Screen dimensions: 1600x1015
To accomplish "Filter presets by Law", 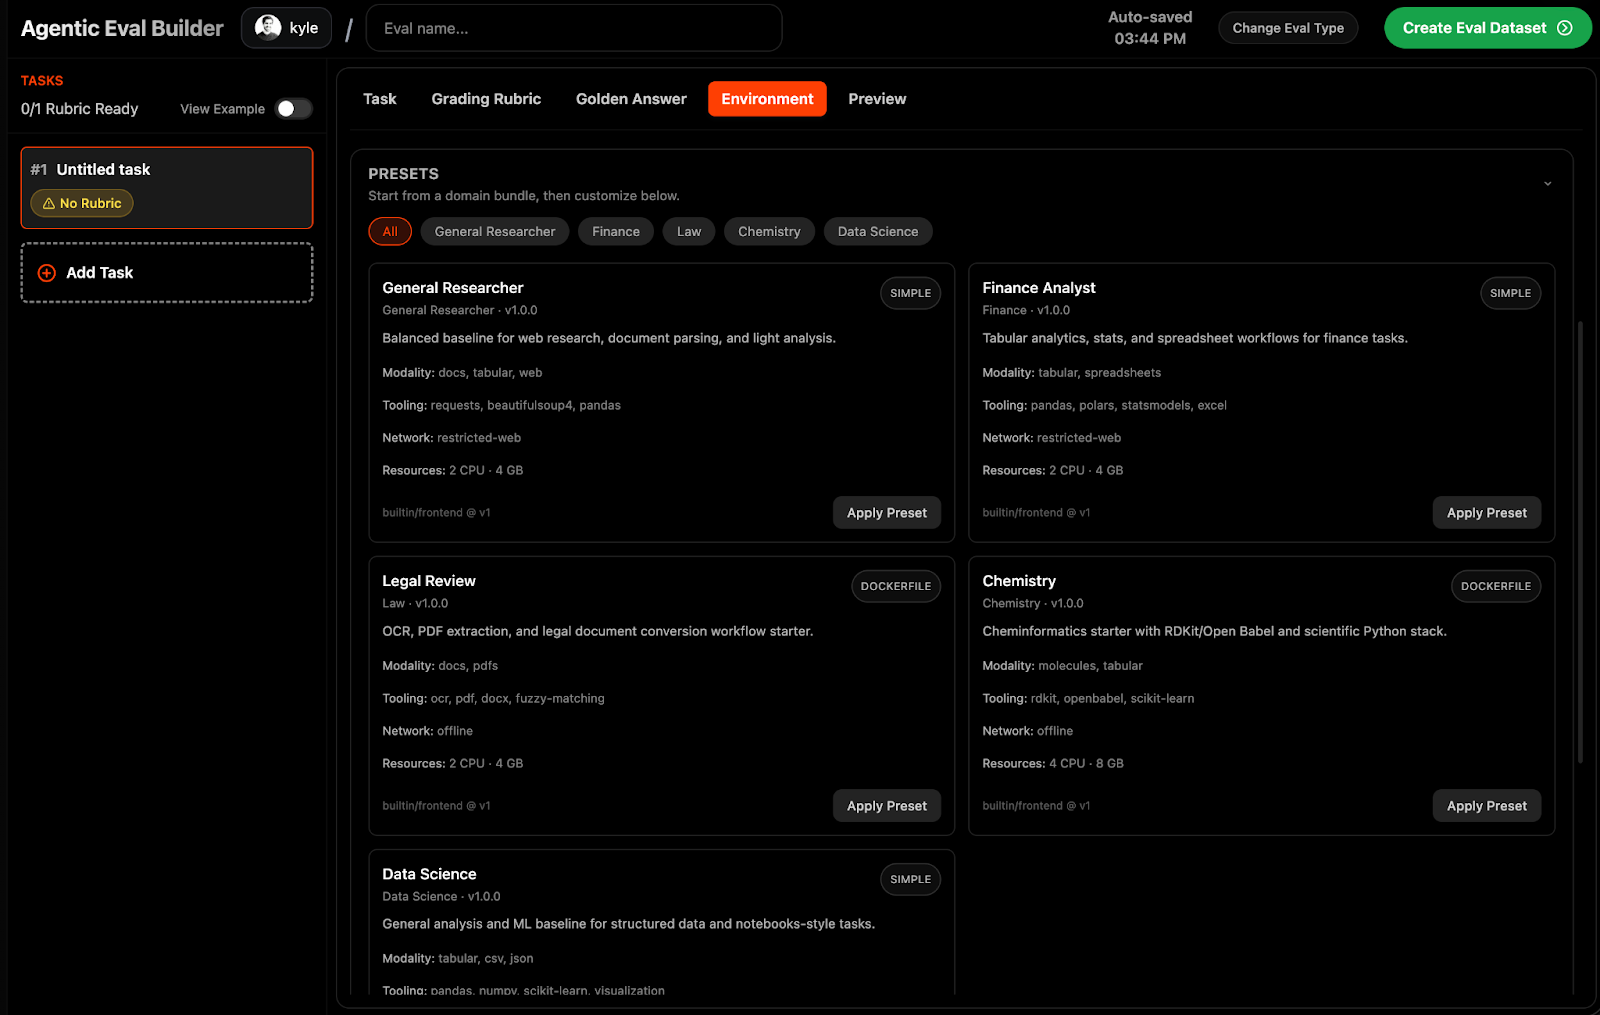I will (x=689, y=232).
